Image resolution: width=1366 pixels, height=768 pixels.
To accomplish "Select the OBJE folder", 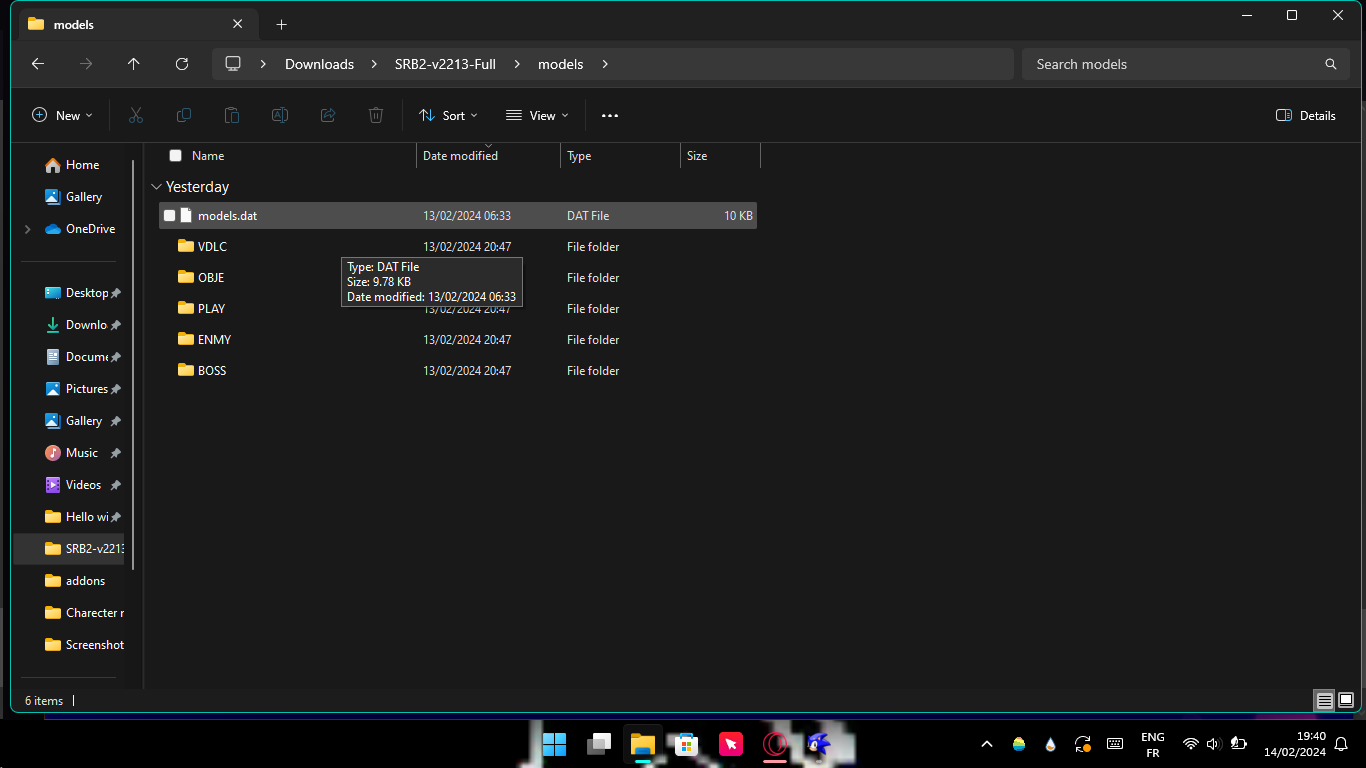I will click(458, 278).
